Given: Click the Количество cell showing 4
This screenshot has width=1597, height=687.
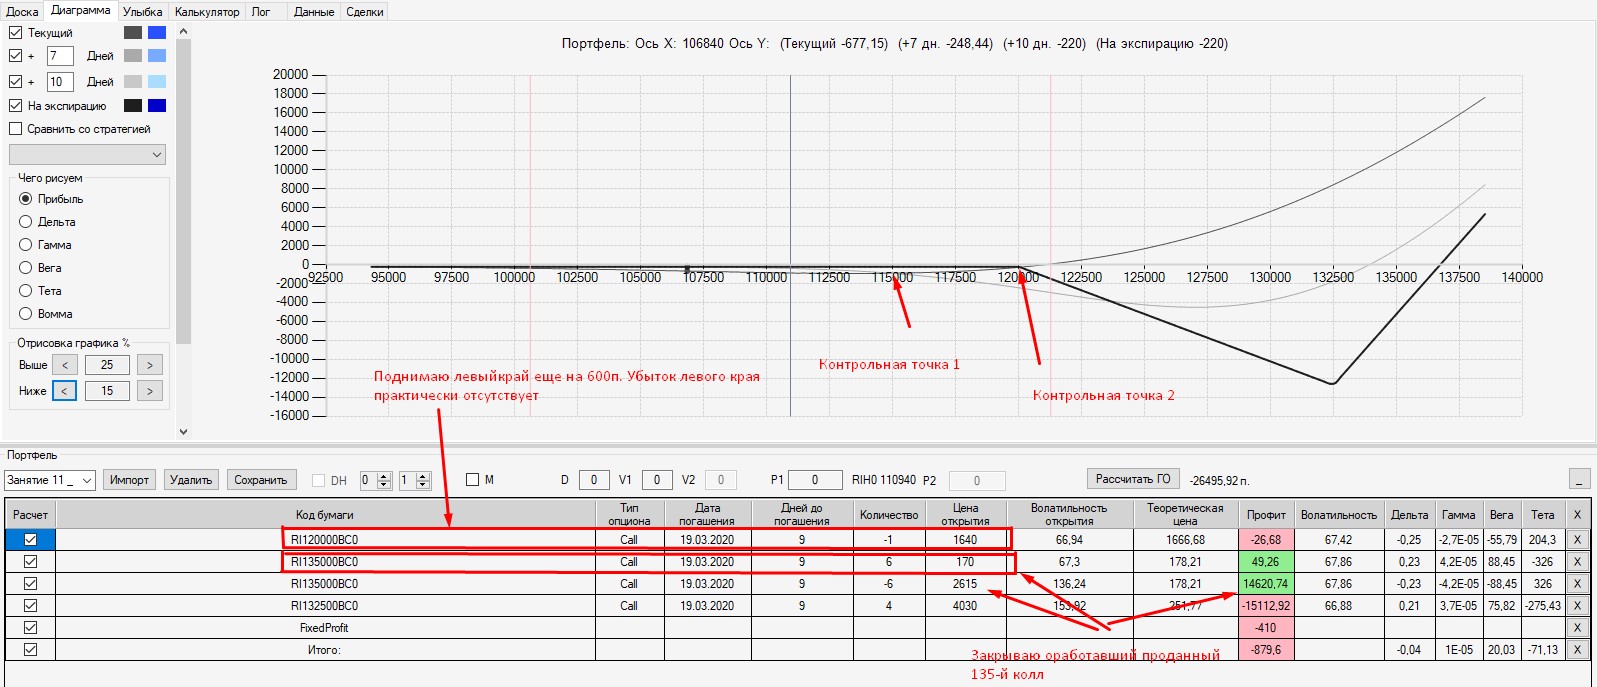Looking at the screenshot, I should (x=889, y=606).
